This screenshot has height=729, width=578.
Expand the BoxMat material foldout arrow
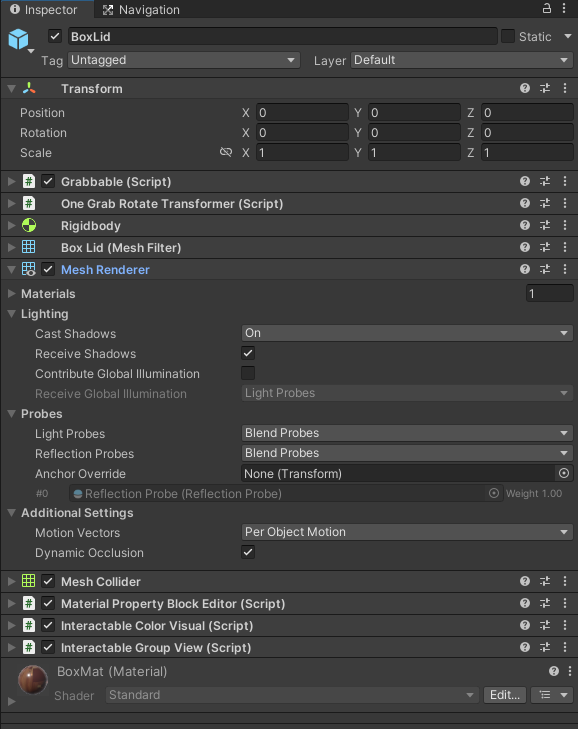12,701
